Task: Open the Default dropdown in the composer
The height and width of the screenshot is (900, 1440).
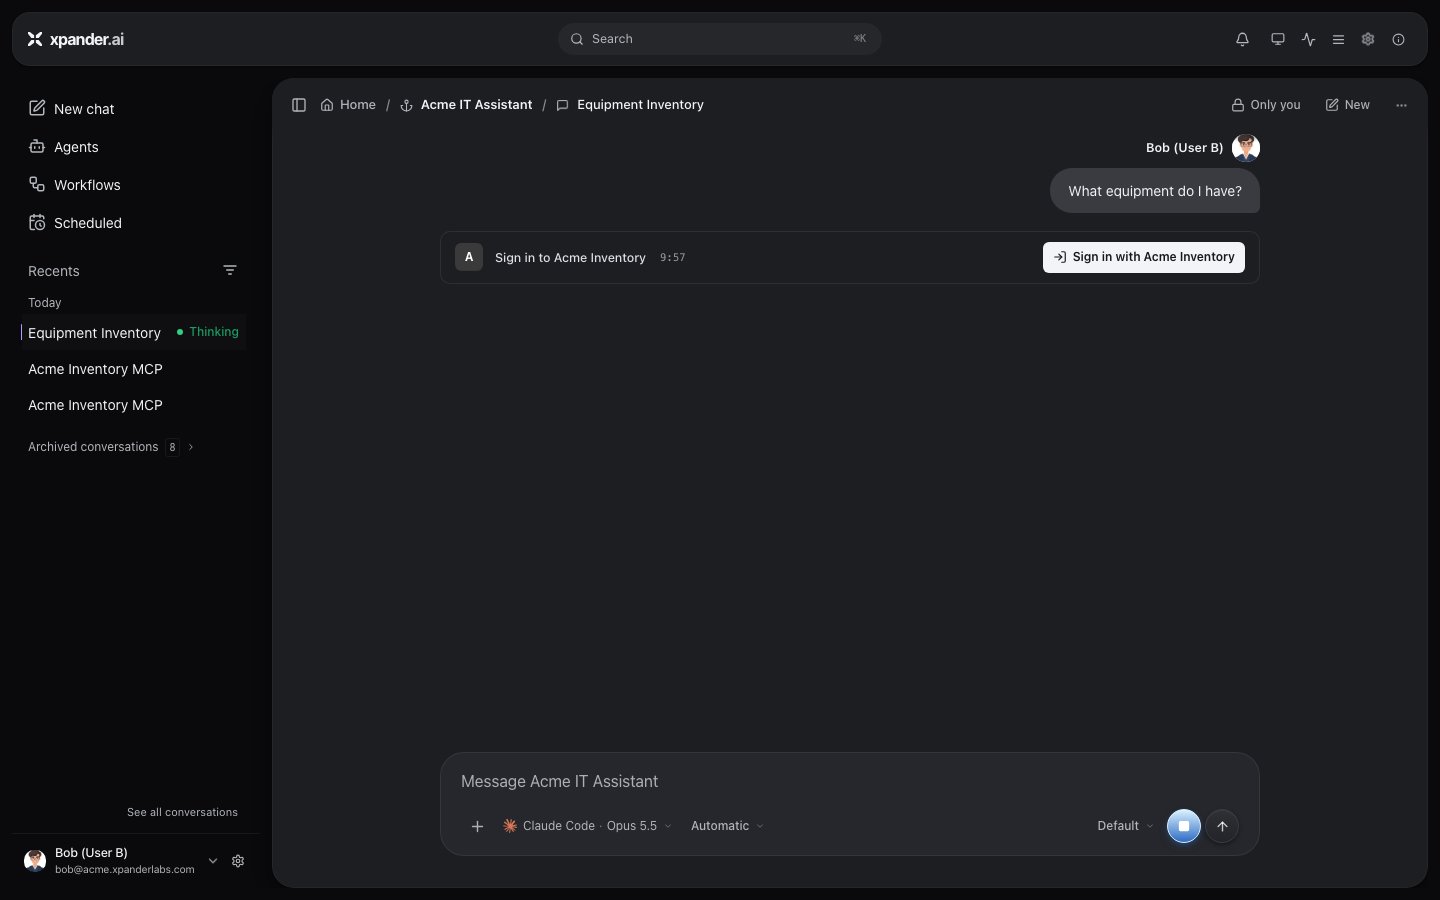Action: tap(1125, 826)
